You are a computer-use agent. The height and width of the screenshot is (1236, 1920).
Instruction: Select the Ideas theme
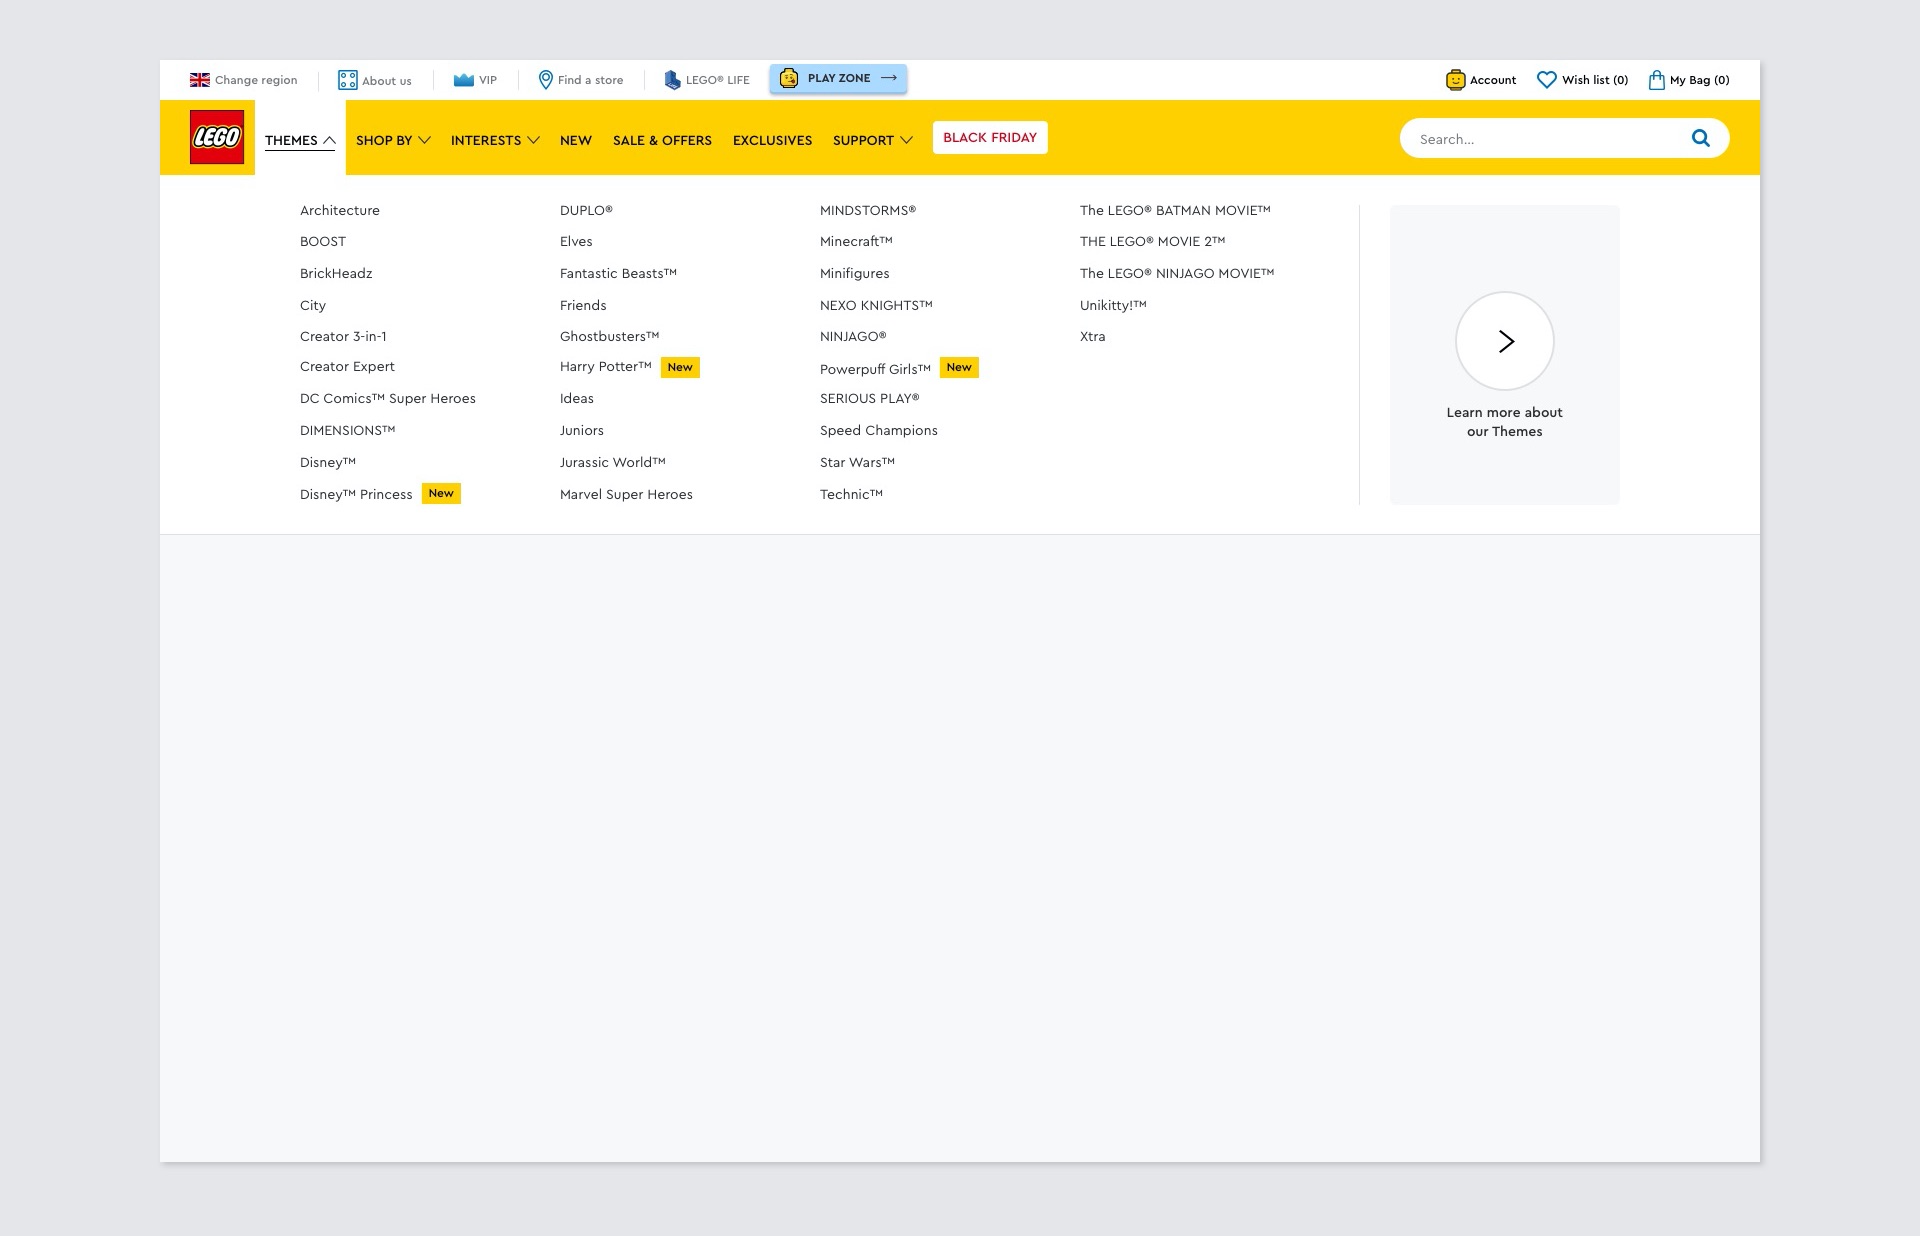pos(577,398)
